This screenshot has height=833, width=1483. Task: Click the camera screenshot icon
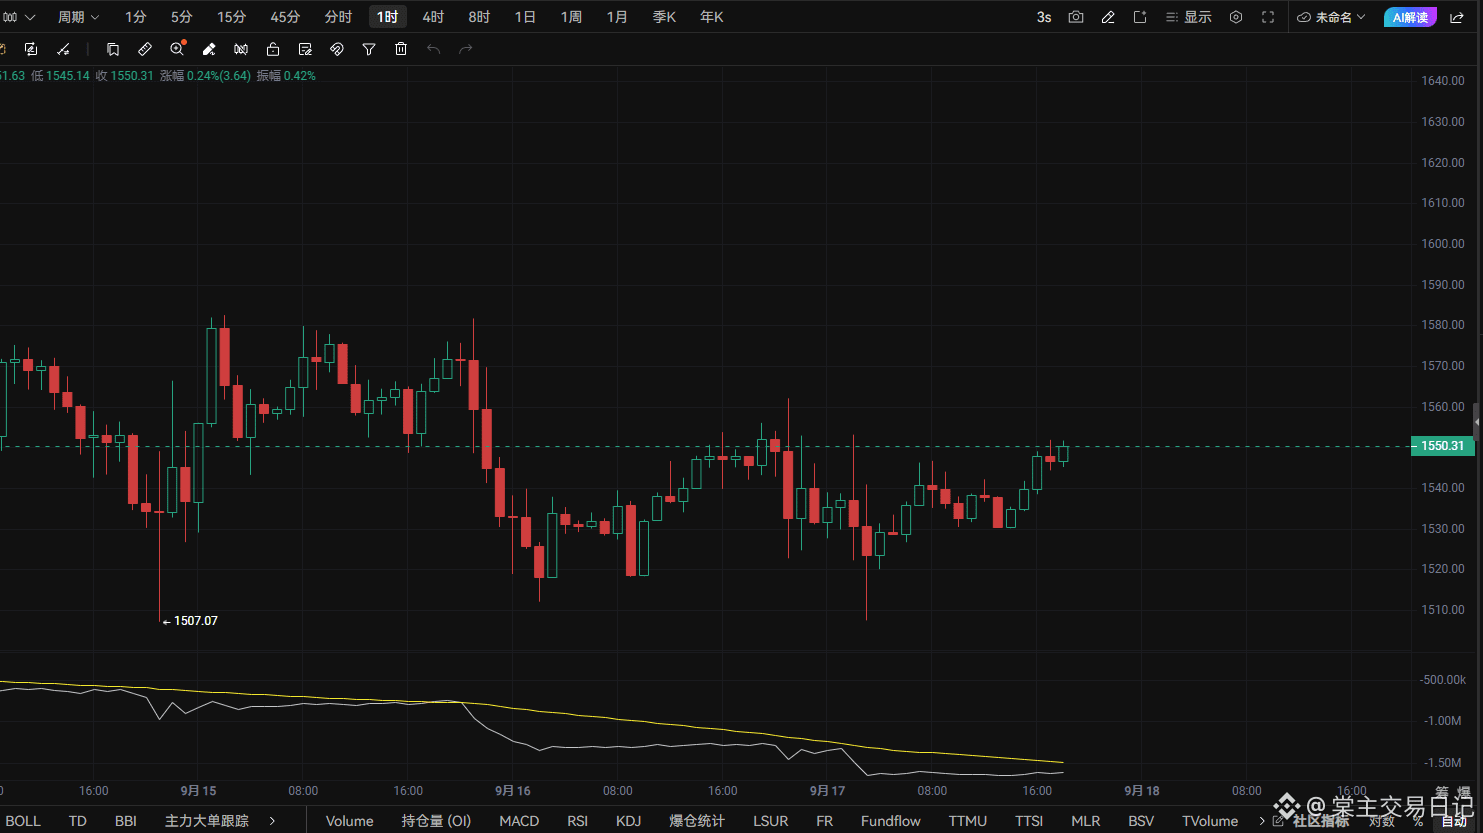[1076, 17]
